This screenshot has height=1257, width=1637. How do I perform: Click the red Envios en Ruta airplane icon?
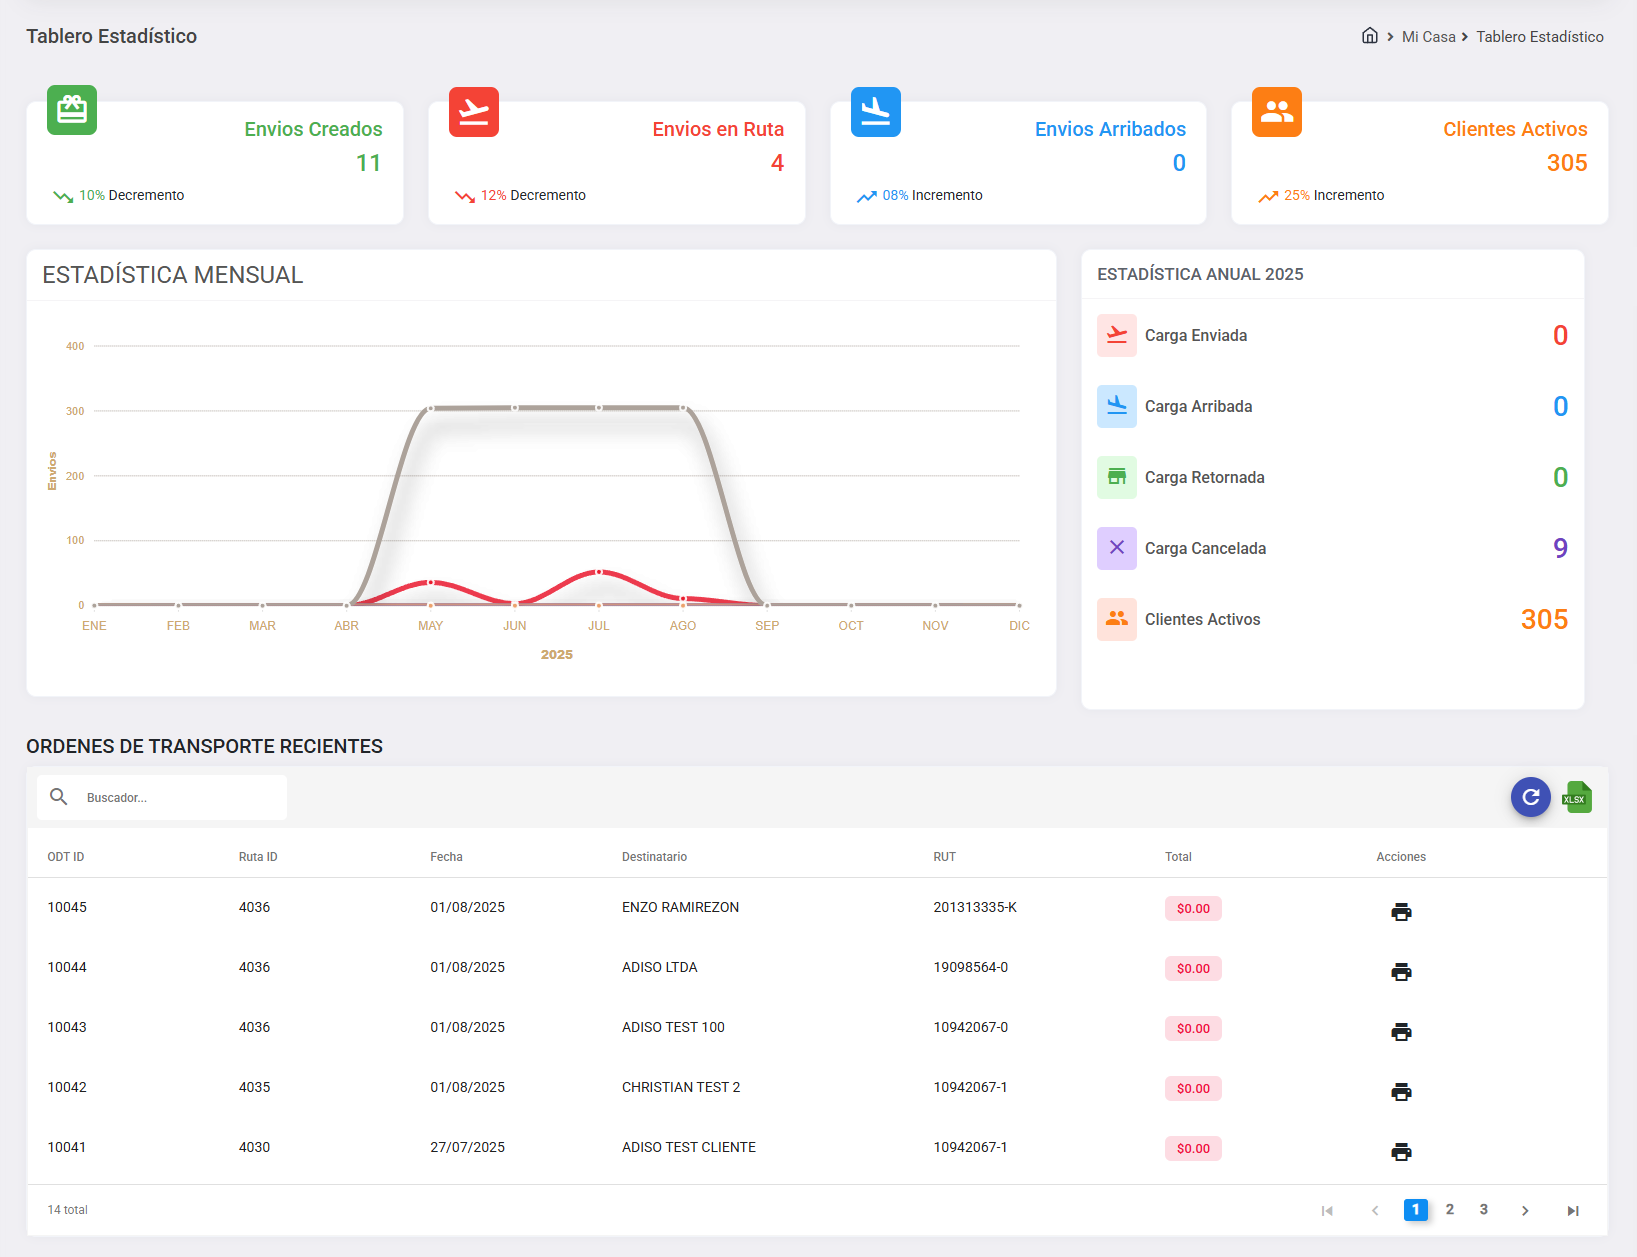[473, 111]
